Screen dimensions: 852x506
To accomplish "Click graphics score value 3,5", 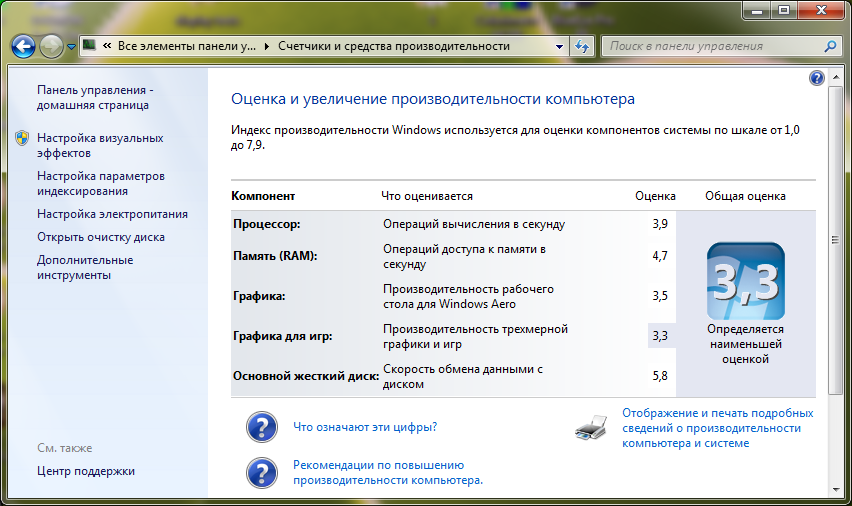I will tap(660, 296).
